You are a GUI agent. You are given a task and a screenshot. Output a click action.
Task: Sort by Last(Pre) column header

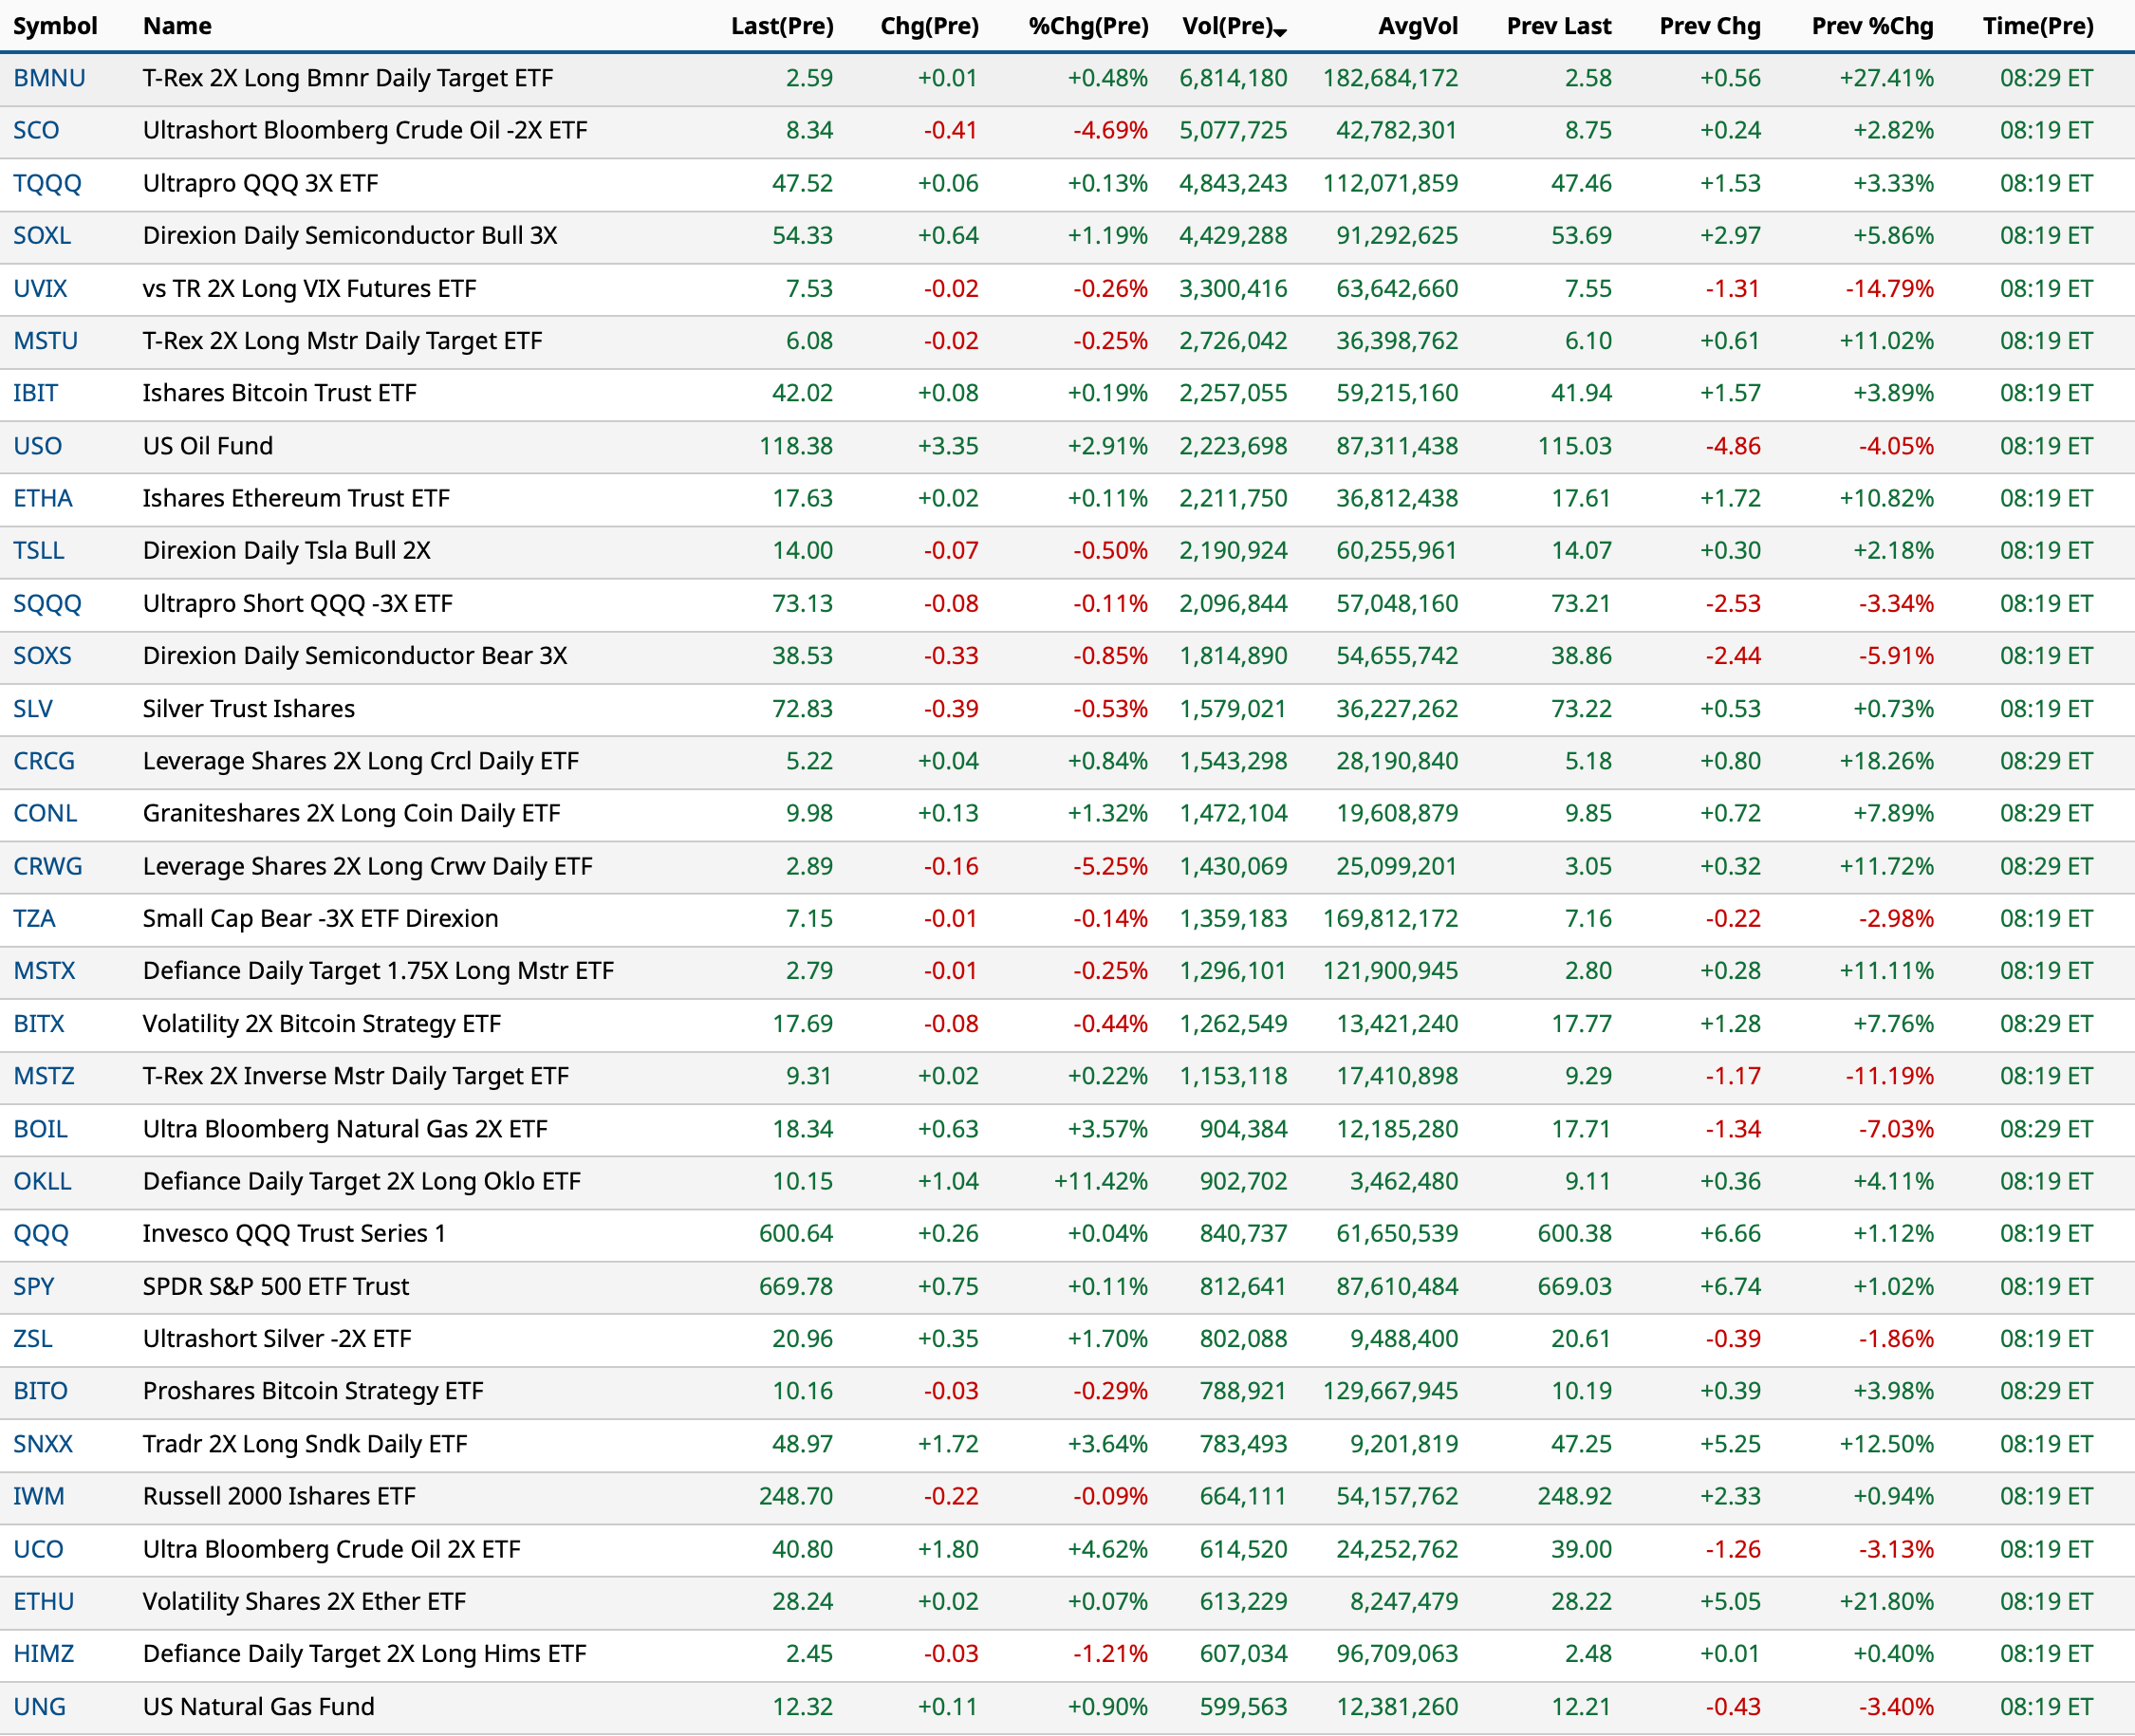(781, 26)
